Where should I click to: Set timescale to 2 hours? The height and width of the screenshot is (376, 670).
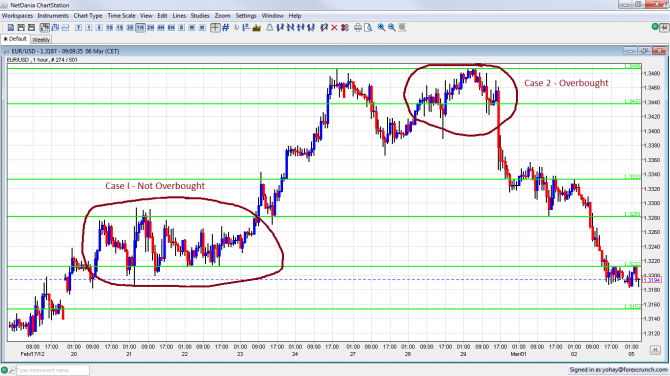coord(150,27)
